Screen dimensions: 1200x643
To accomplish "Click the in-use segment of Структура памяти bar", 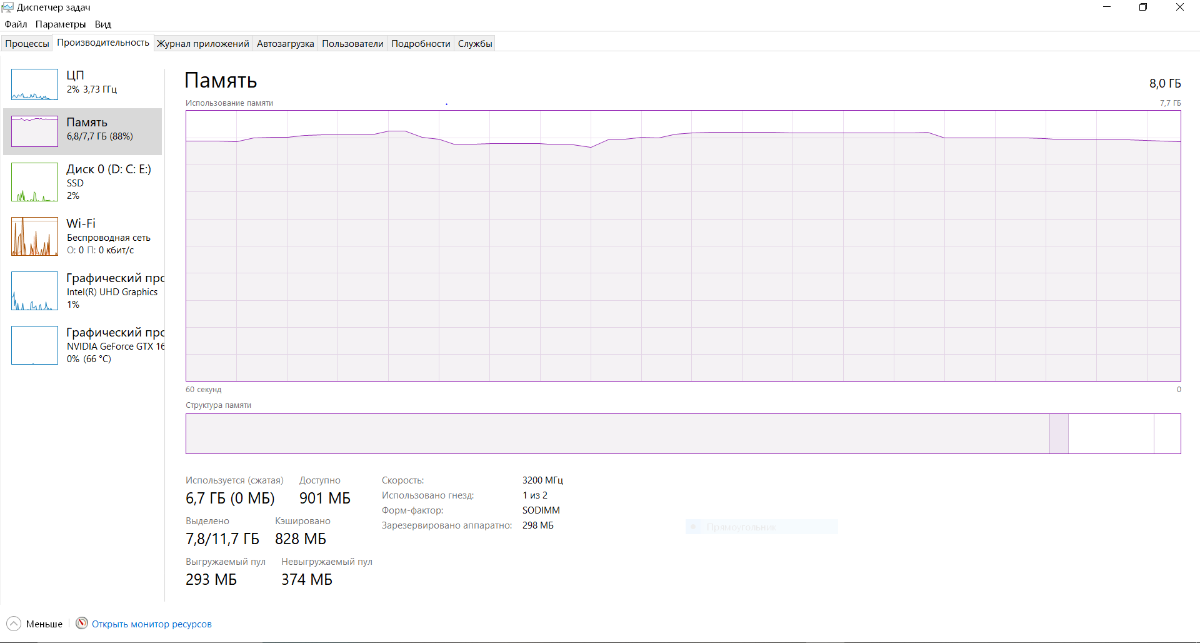I will tap(617, 433).
